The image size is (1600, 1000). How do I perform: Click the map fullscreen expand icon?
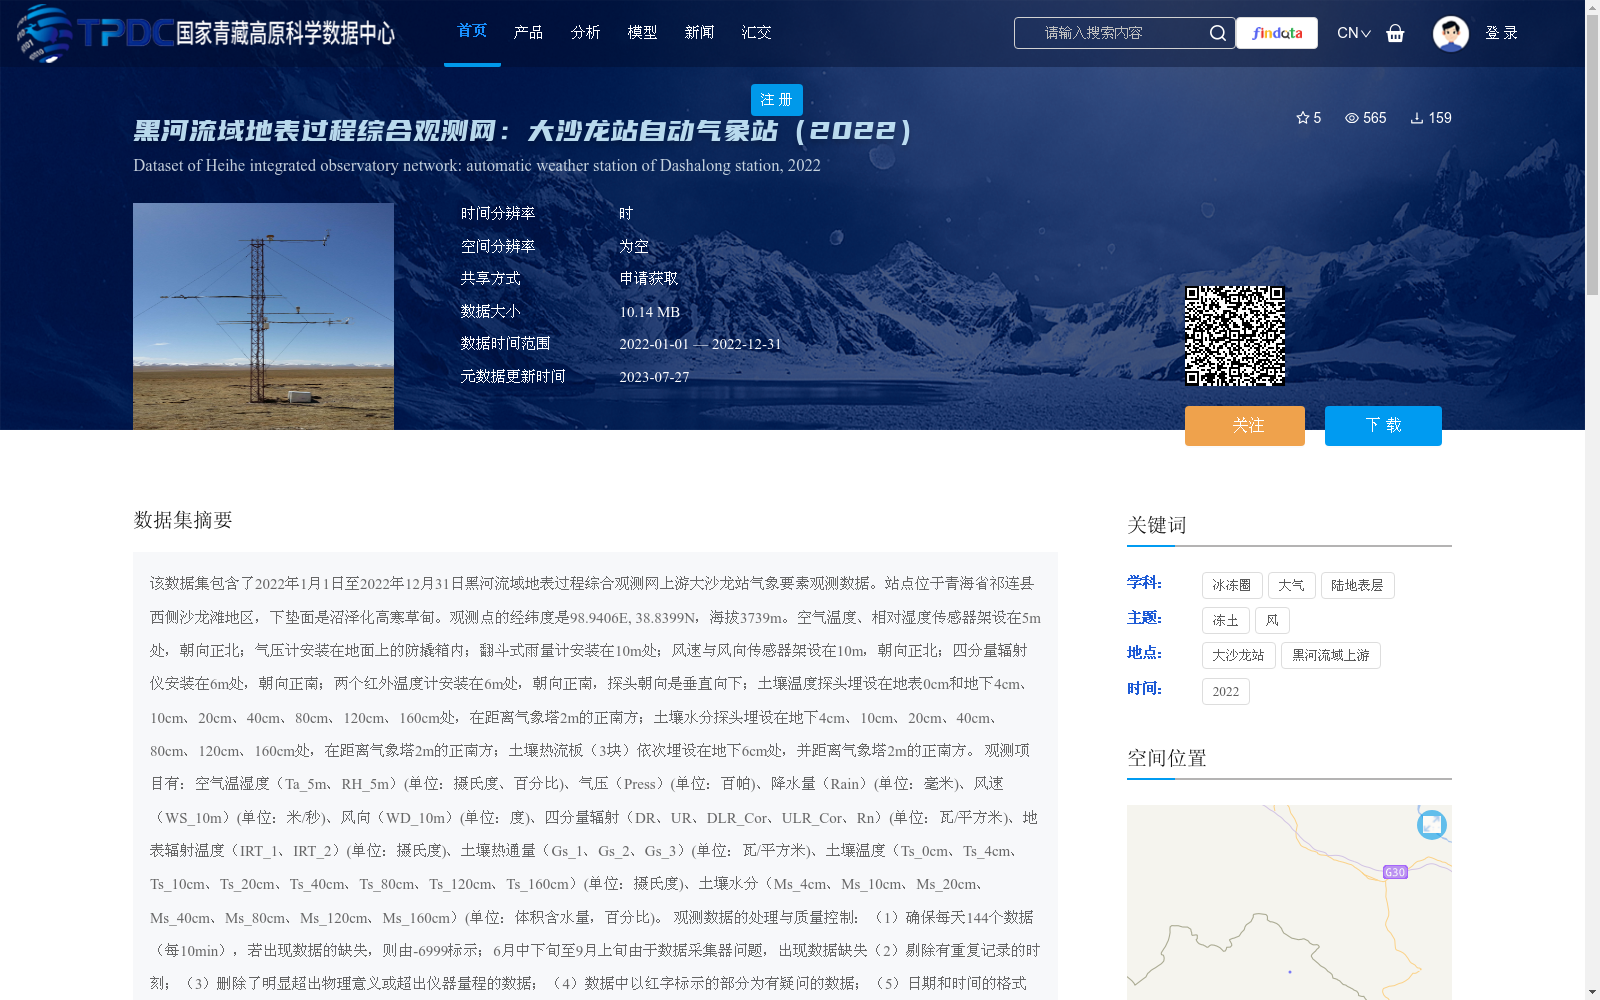(x=1432, y=824)
